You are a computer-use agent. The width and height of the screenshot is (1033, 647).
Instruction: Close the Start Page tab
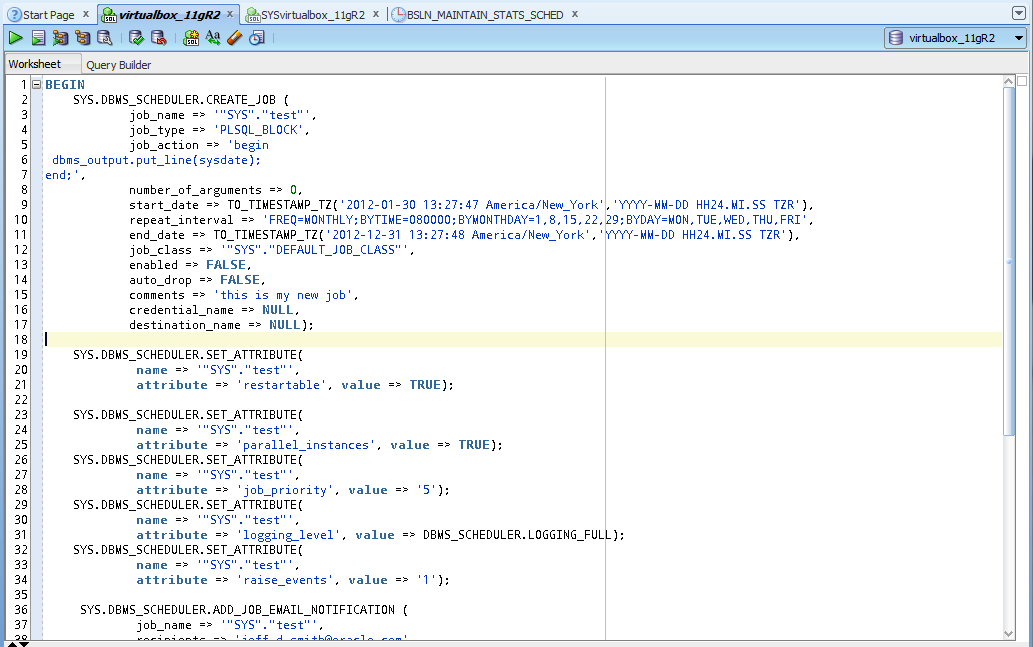tap(86, 14)
